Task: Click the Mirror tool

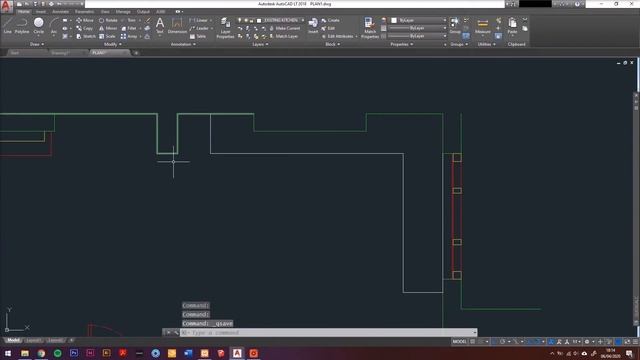Action: tap(108, 28)
